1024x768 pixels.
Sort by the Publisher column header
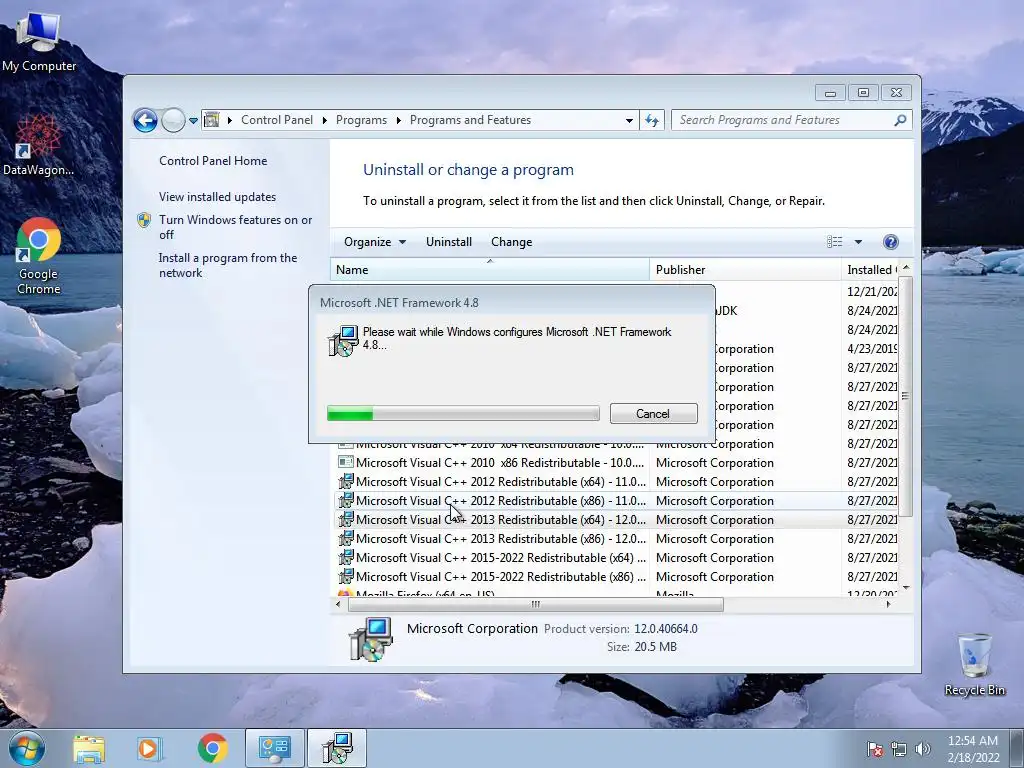click(x=745, y=270)
